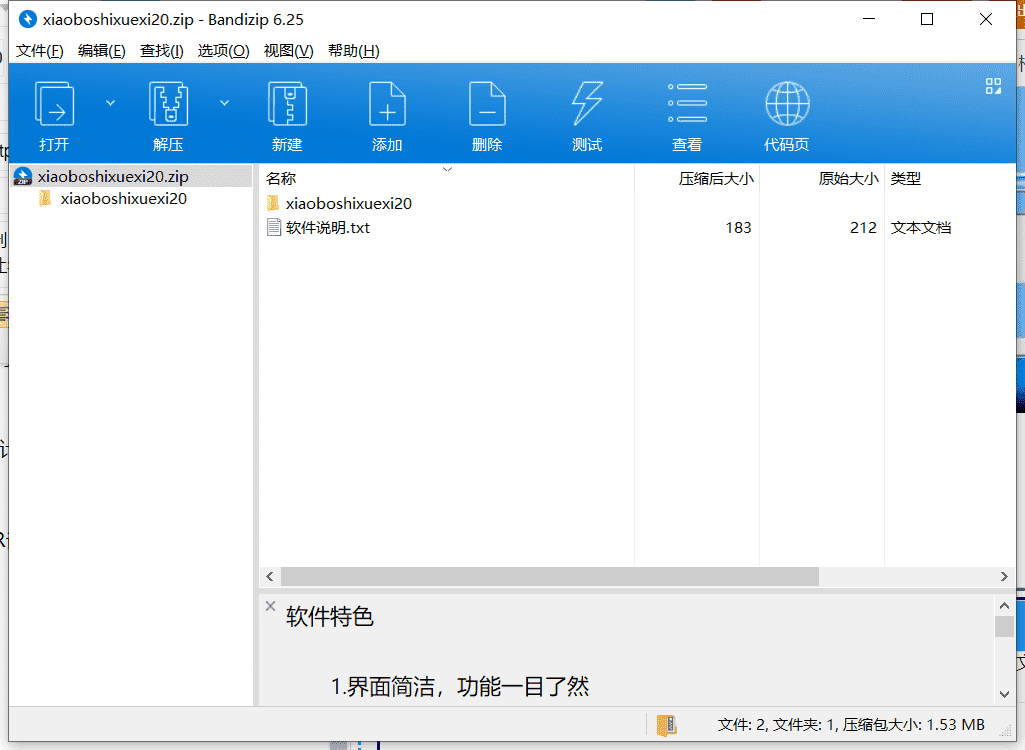The width and height of the screenshot is (1025, 750).
Task: Select 软件说明.txt in the file list
Action: [x=328, y=228]
